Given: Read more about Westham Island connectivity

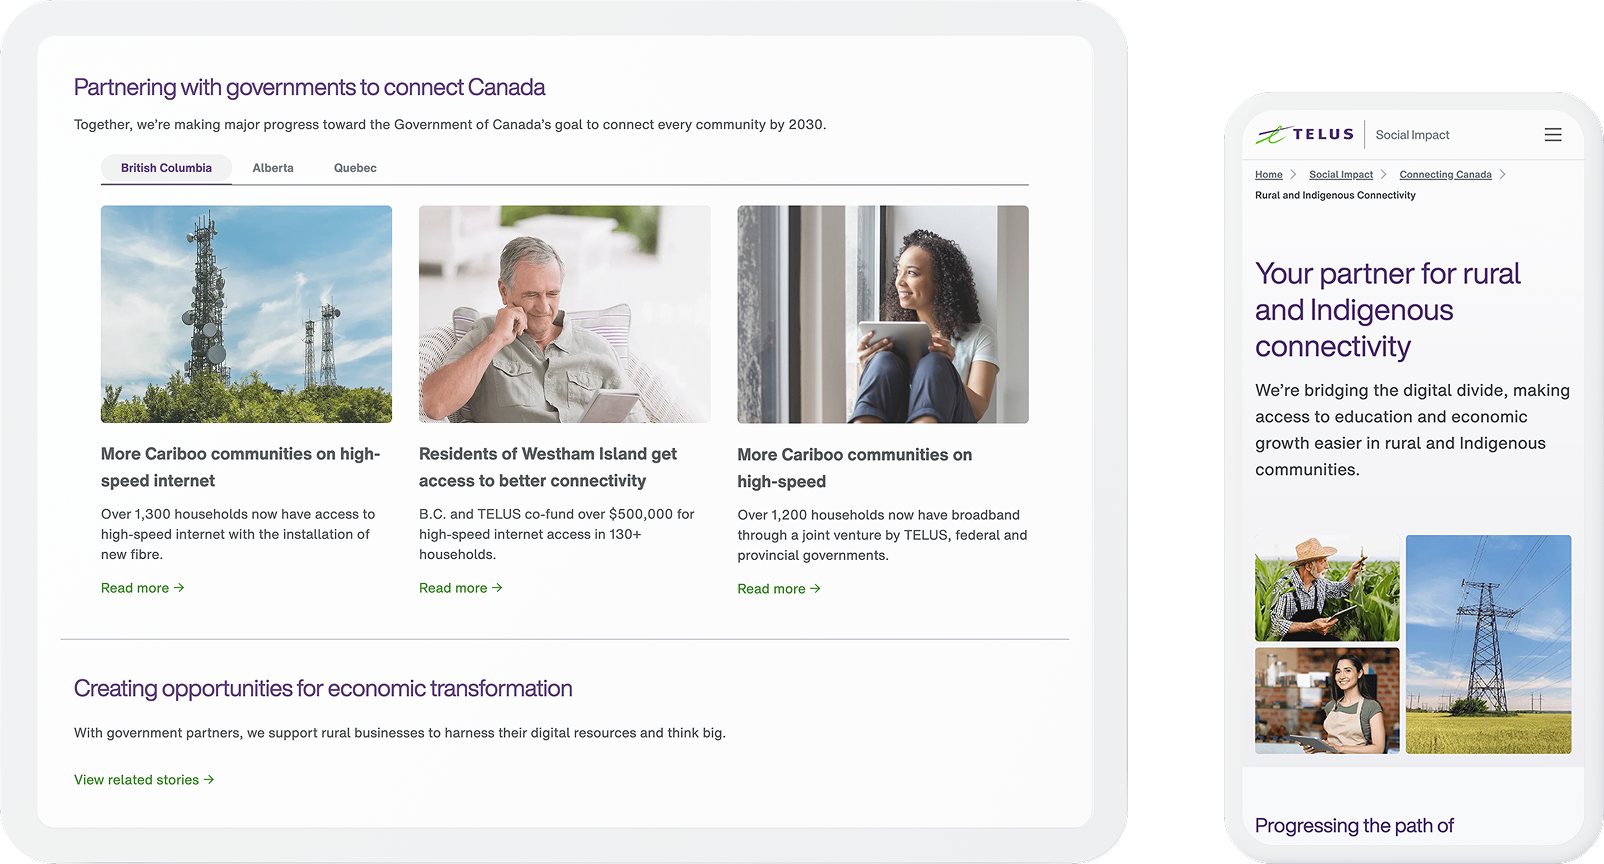Looking at the screenshot, I should [x=460, y=588].
